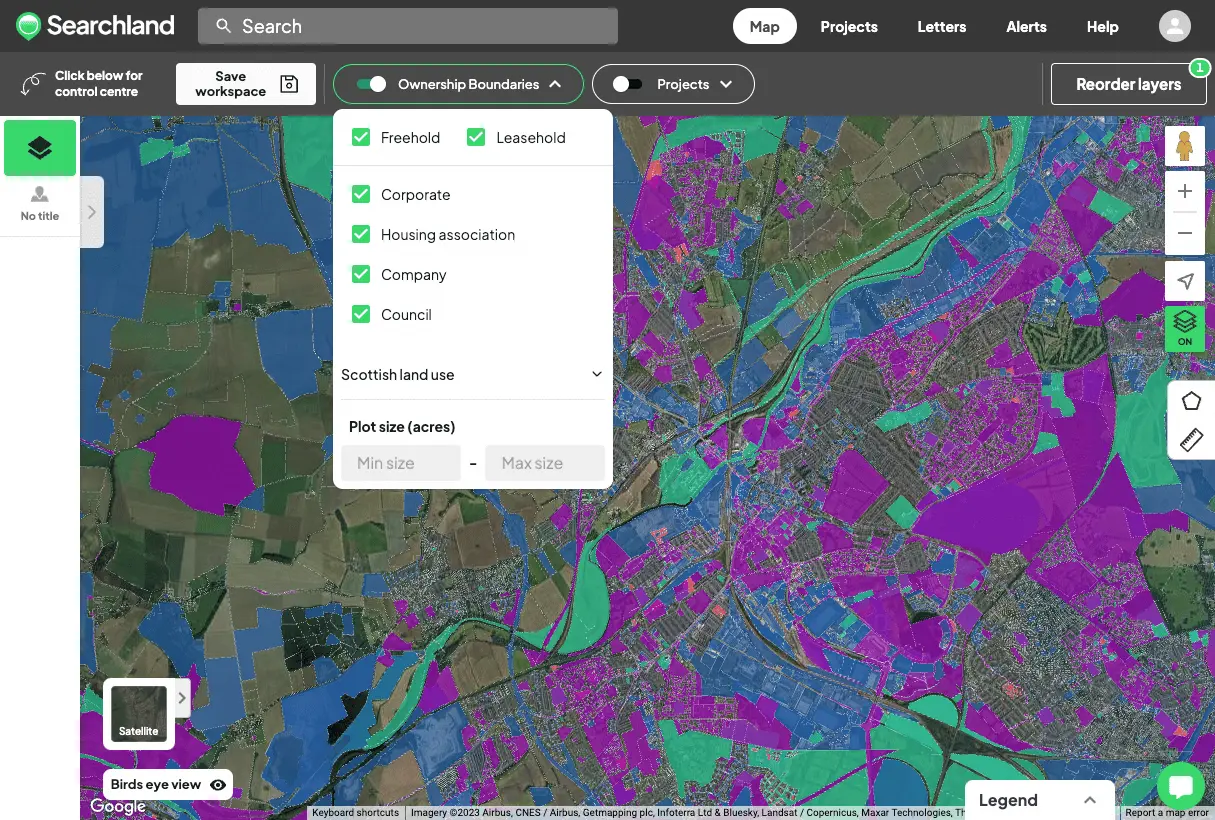This screenshot has width=1215, height=820.
Task: Open the Letters nav item
Action: pos(942,27)
